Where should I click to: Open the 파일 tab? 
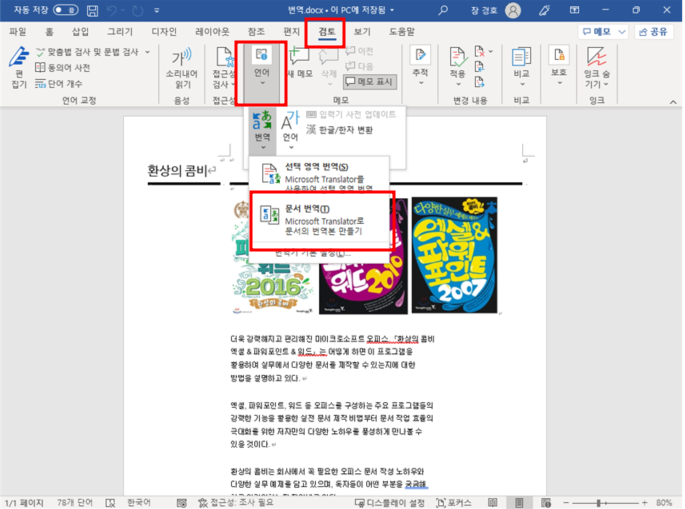(18, 31)
